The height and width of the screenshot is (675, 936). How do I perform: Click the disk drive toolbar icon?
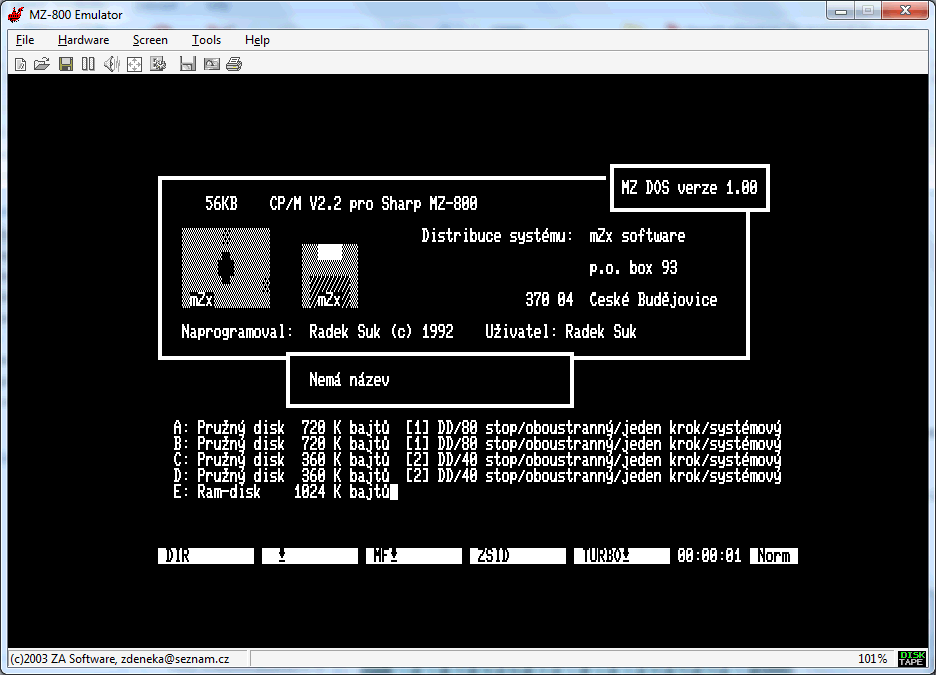pyautogui.click(x=187, y=64)
